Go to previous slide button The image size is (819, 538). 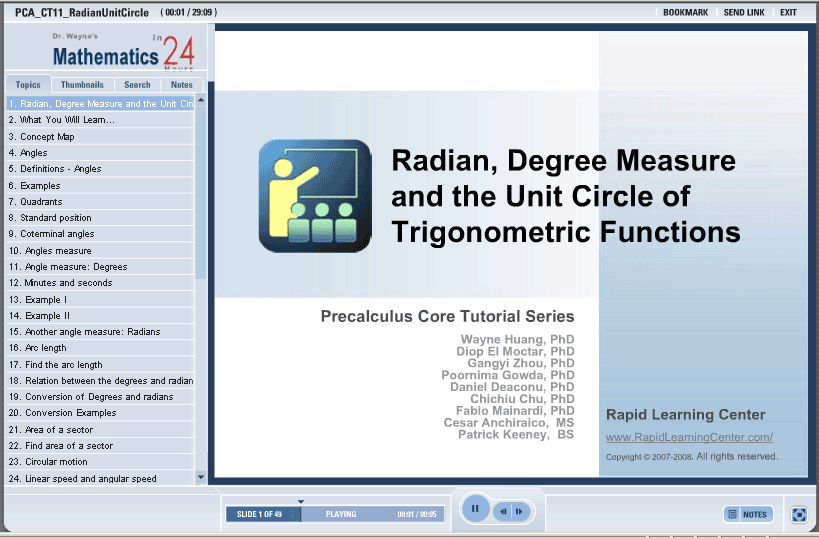tap(503, 512)
